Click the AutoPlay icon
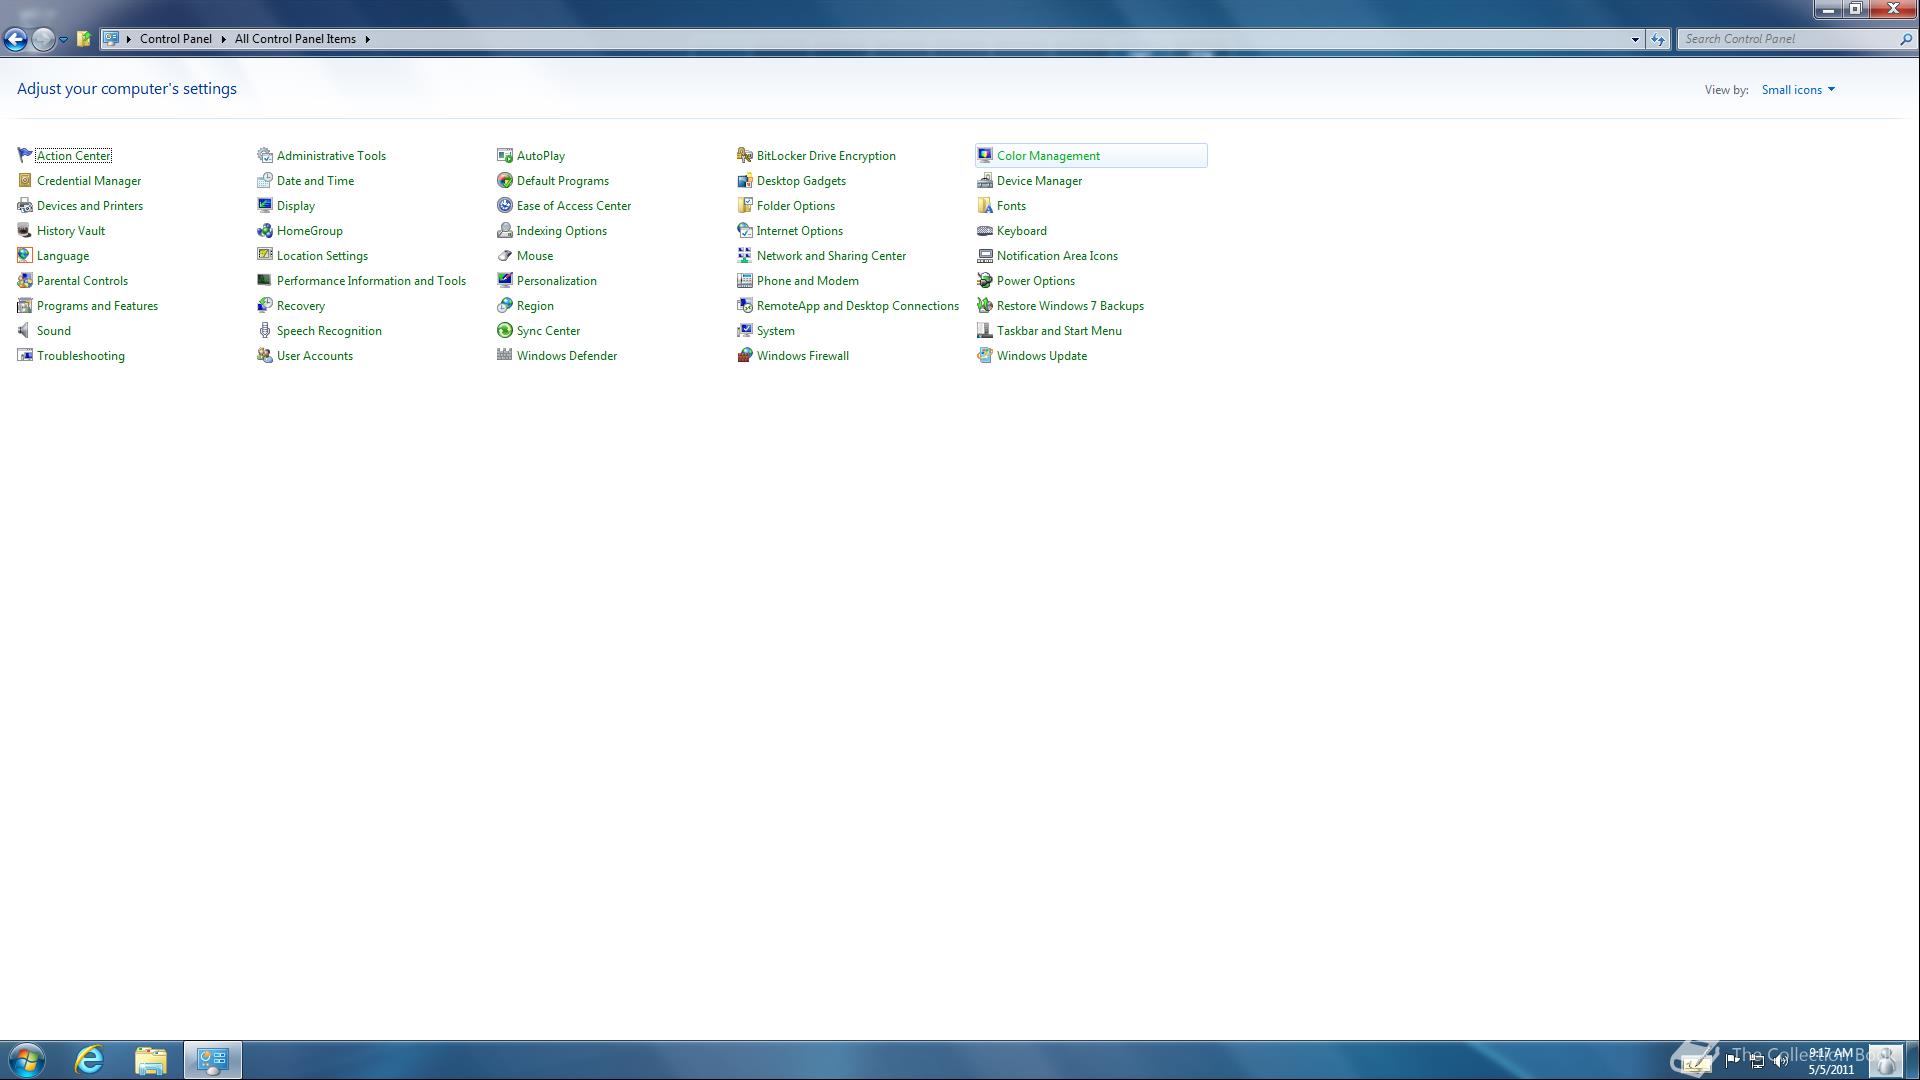The height and width of the screenshot is (1080, 1920). [505, 155]
